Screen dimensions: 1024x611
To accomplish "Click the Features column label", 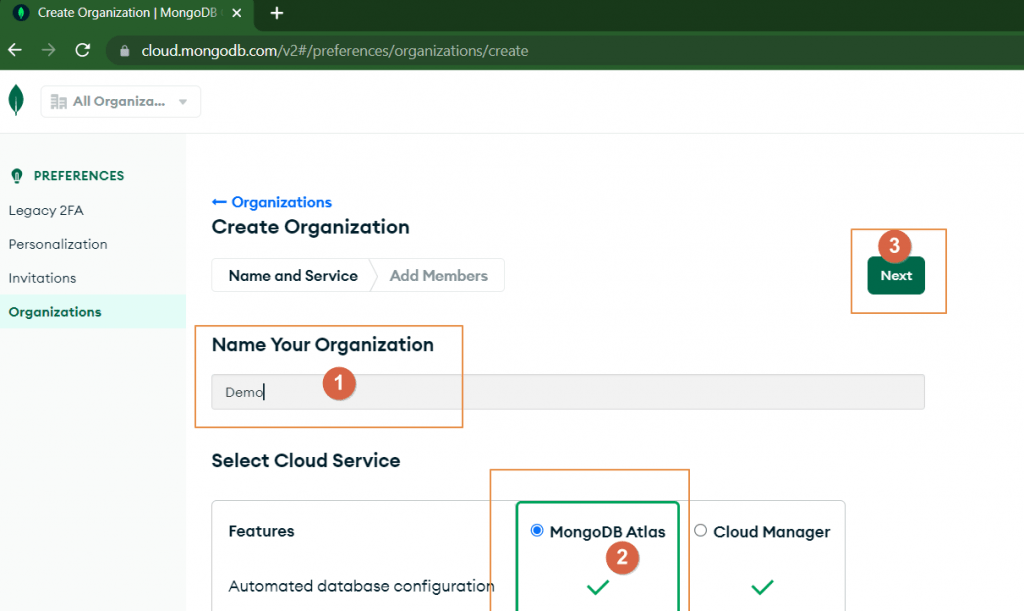I will (x=261, y=531).
